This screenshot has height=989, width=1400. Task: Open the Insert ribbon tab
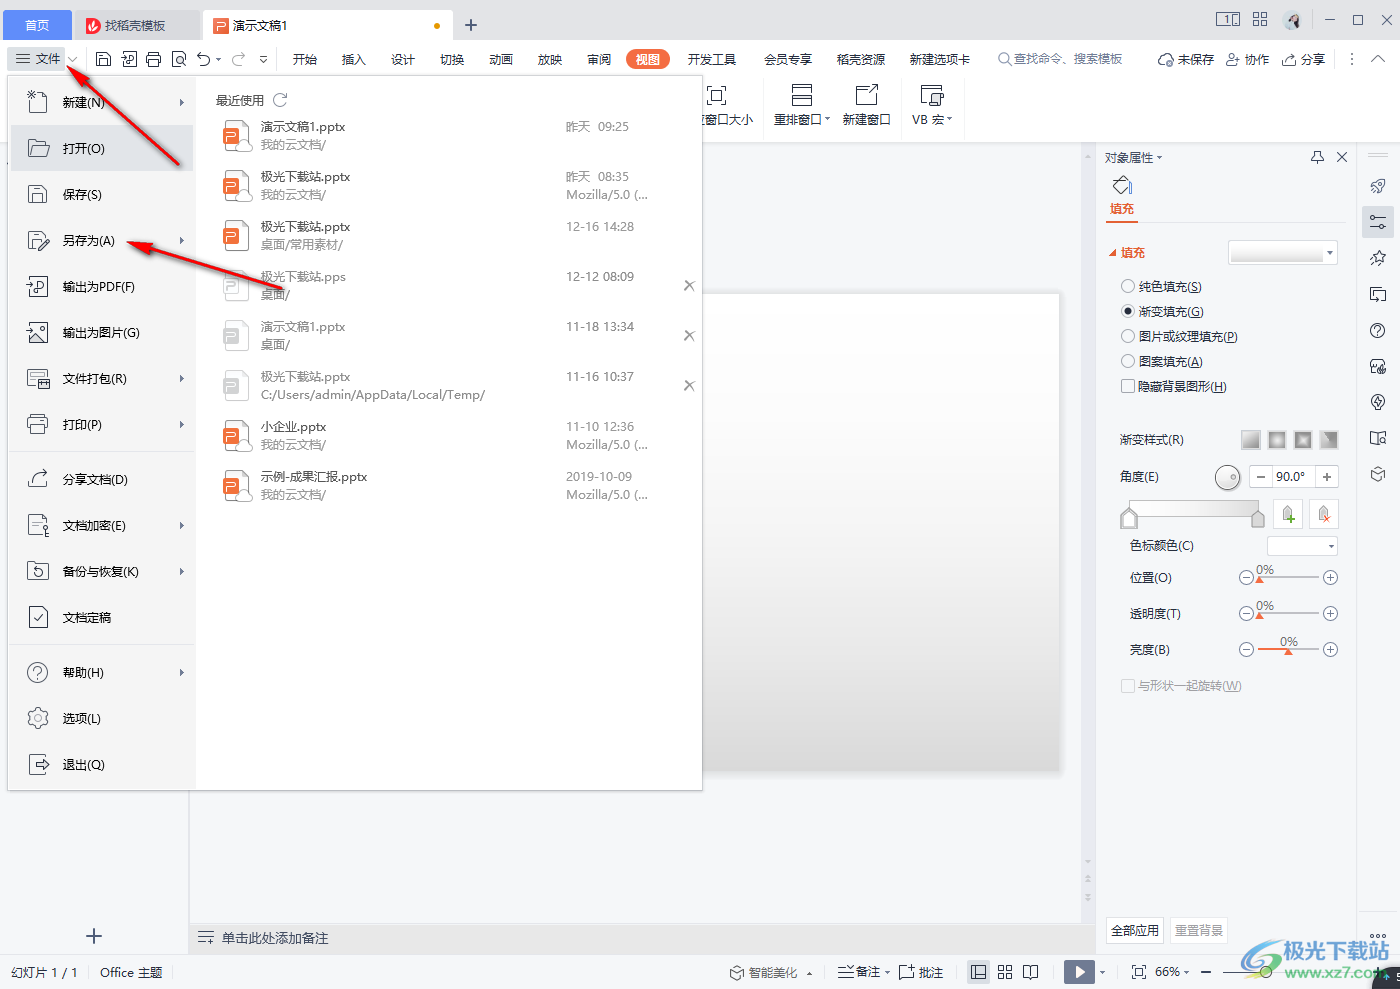click(x=354, y=60)
